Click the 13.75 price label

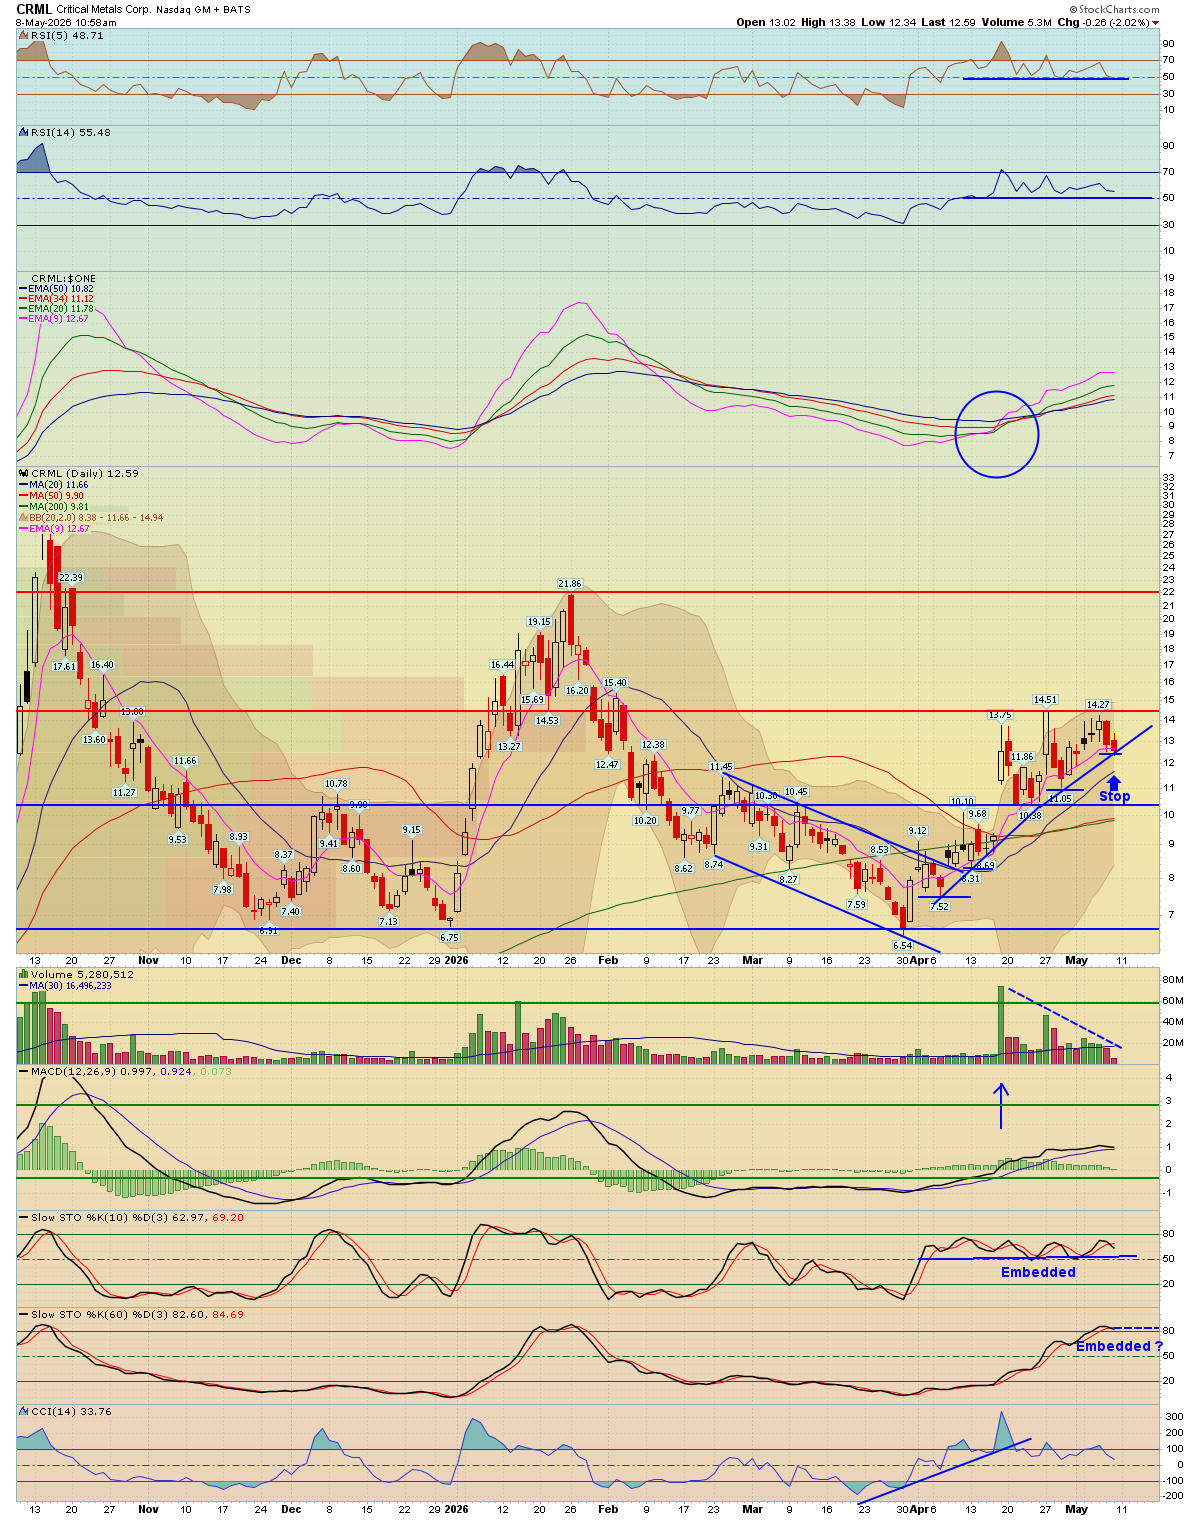coord(1000,715)
